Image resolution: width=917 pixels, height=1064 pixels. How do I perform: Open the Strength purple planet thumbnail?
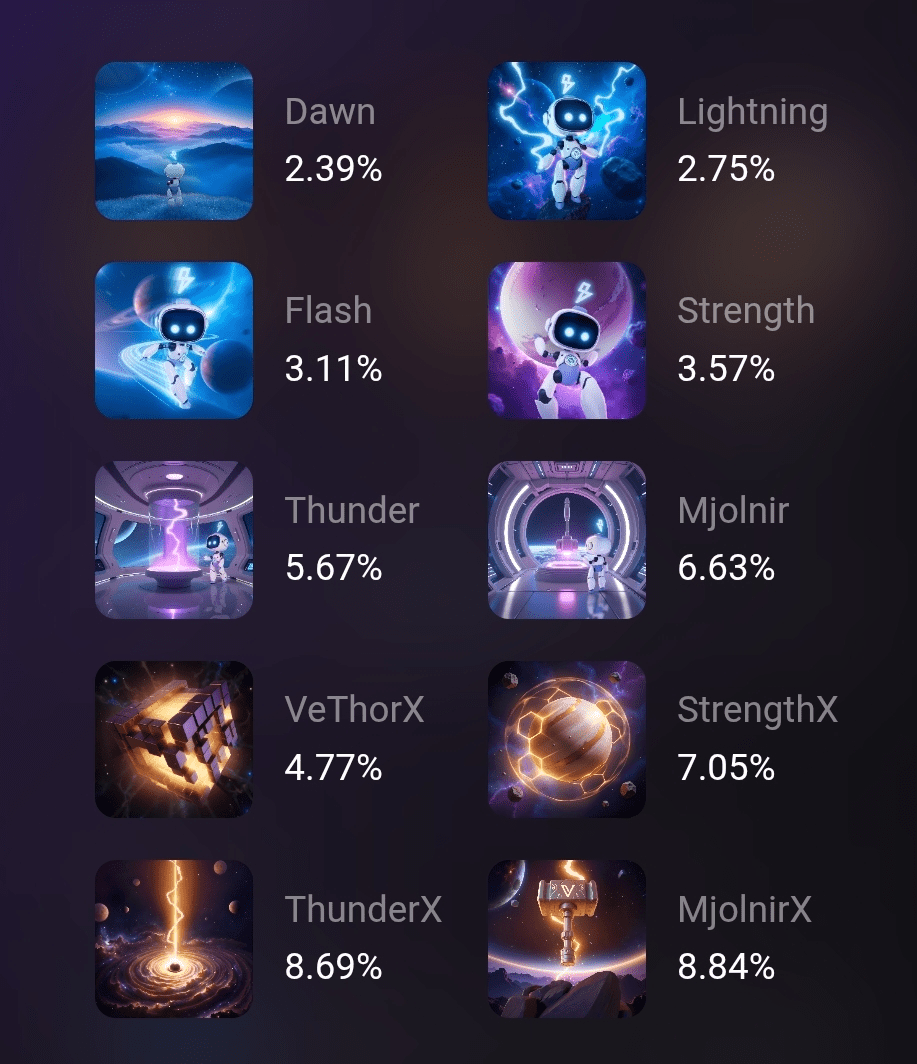567,340
